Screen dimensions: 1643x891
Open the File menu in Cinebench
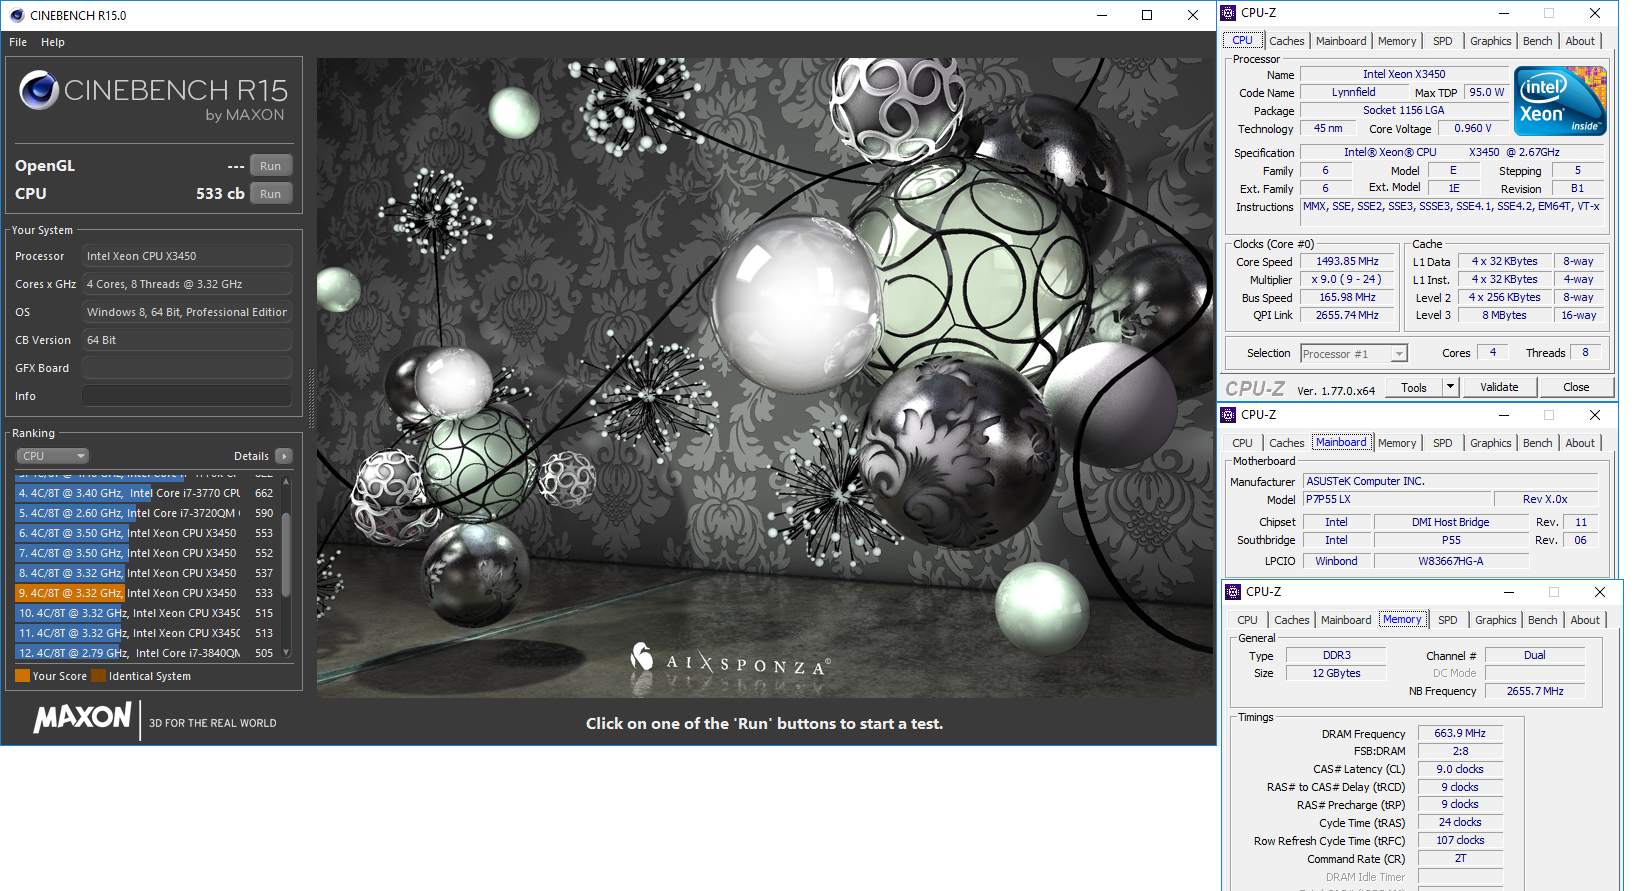(x=18, y=42)
